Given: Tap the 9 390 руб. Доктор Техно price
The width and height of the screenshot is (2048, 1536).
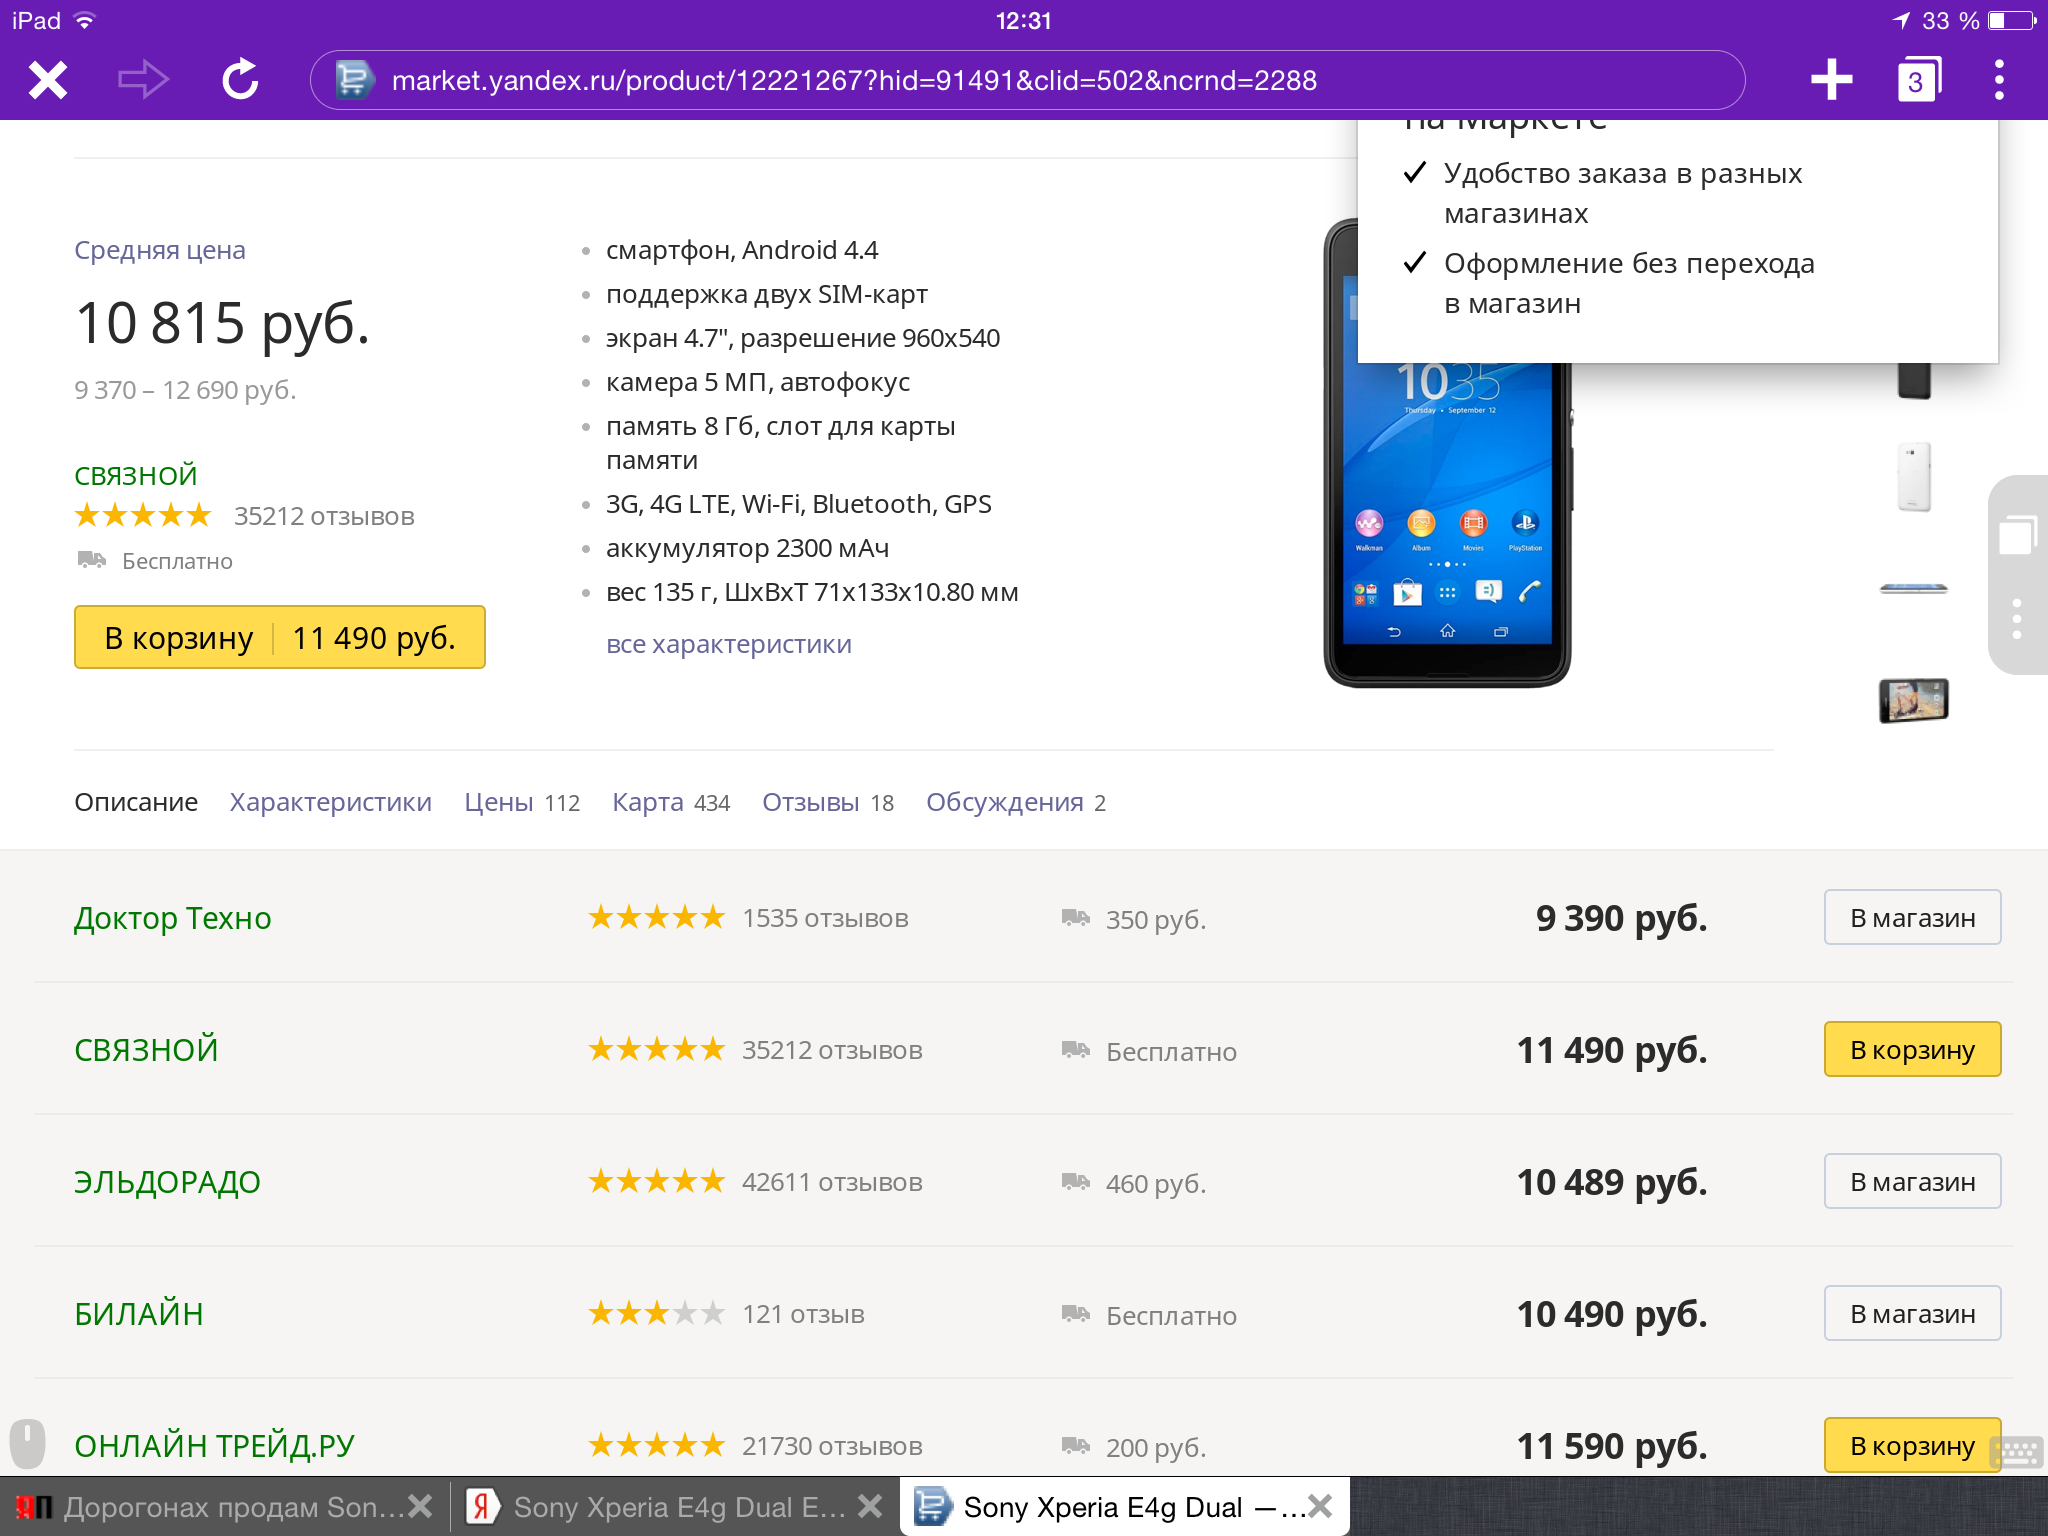Looking at the screenshot, I should coord(1621,918).
